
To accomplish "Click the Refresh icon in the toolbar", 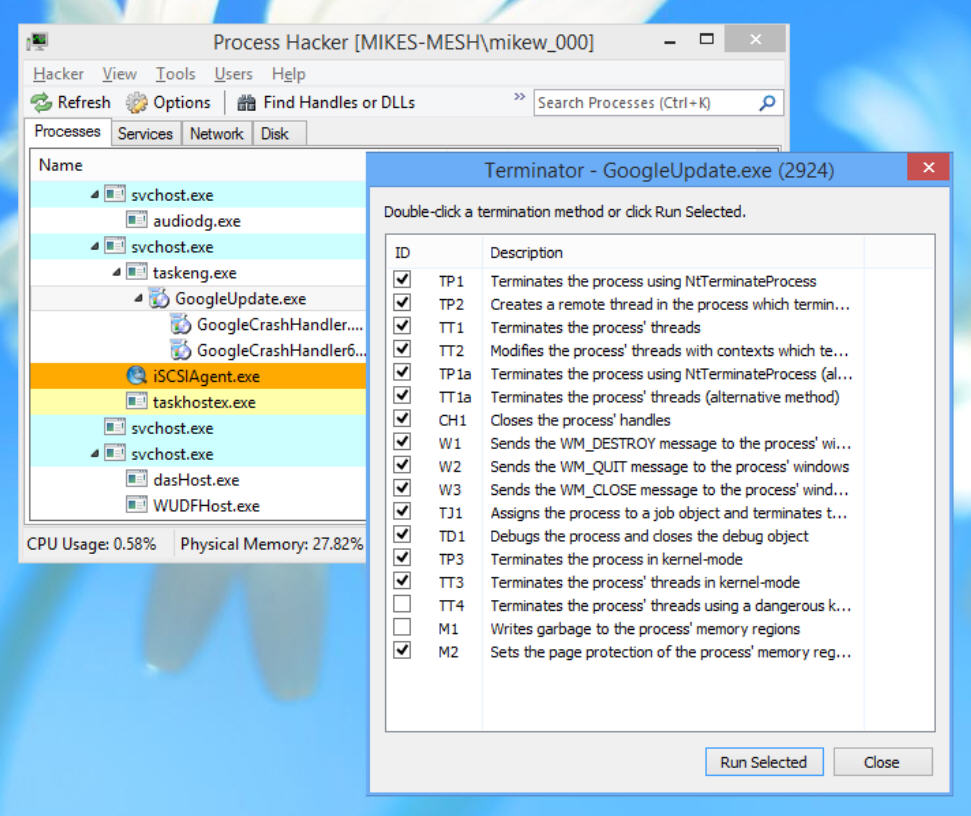I will point(40,102).
